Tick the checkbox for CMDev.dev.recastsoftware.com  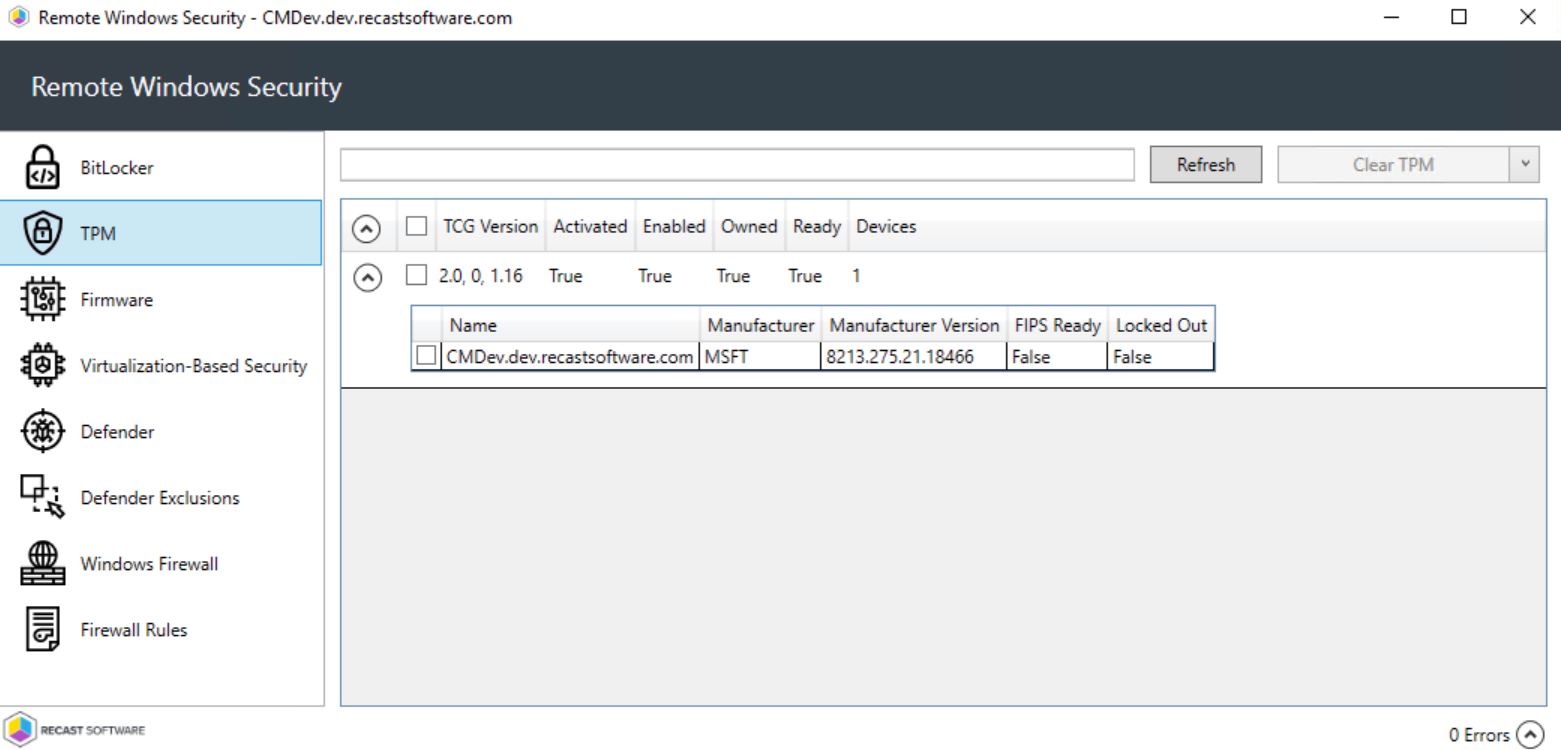426,356
